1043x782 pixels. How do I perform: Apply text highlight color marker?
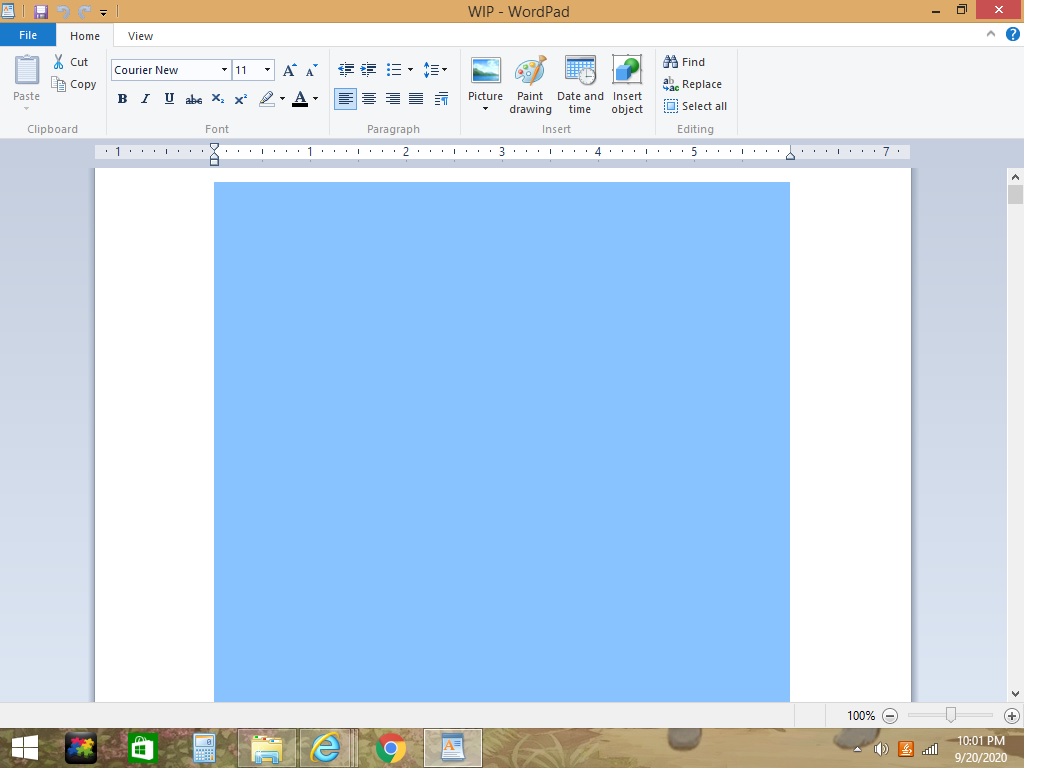(x=267, y=100)
